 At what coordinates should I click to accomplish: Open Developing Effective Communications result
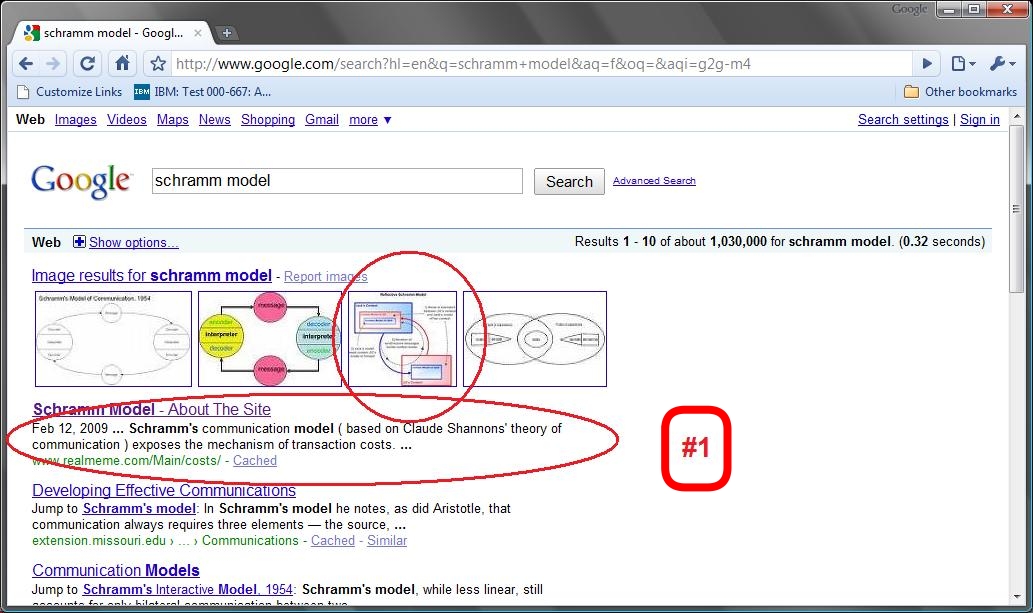(164, 490)
